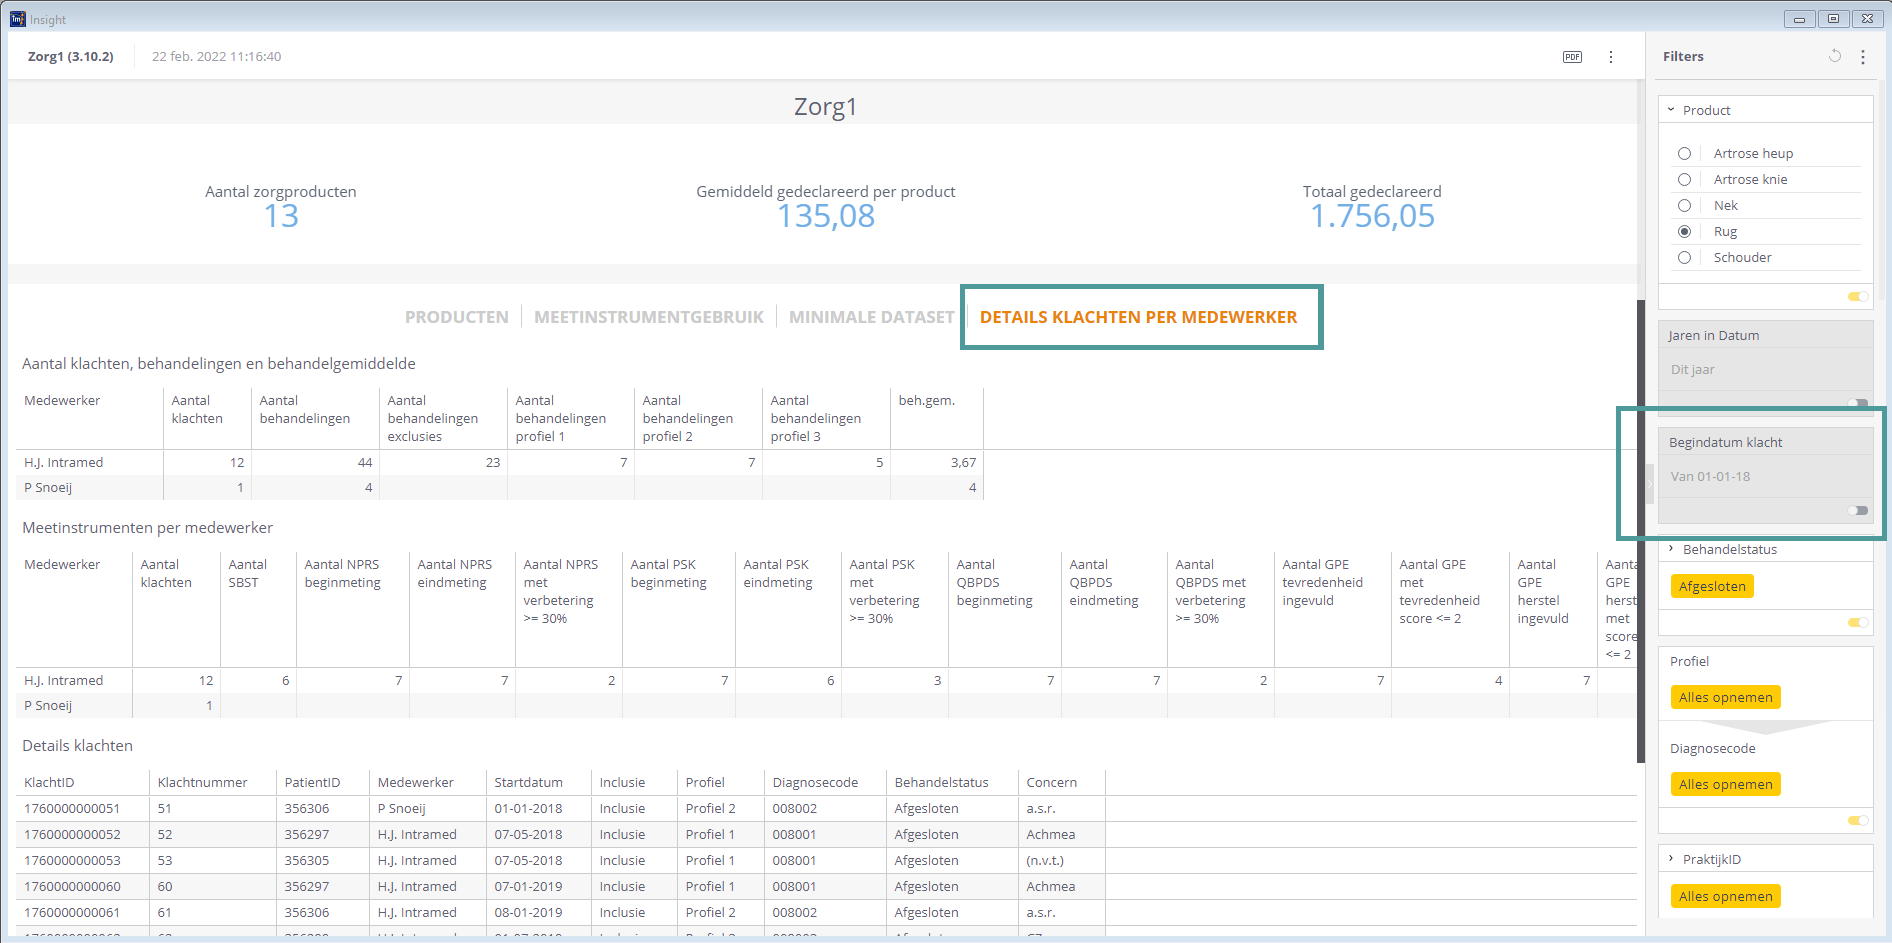Click the Dit jaar date value
Viewport: 1892px width, 943px height.
tap(1692, 370)
